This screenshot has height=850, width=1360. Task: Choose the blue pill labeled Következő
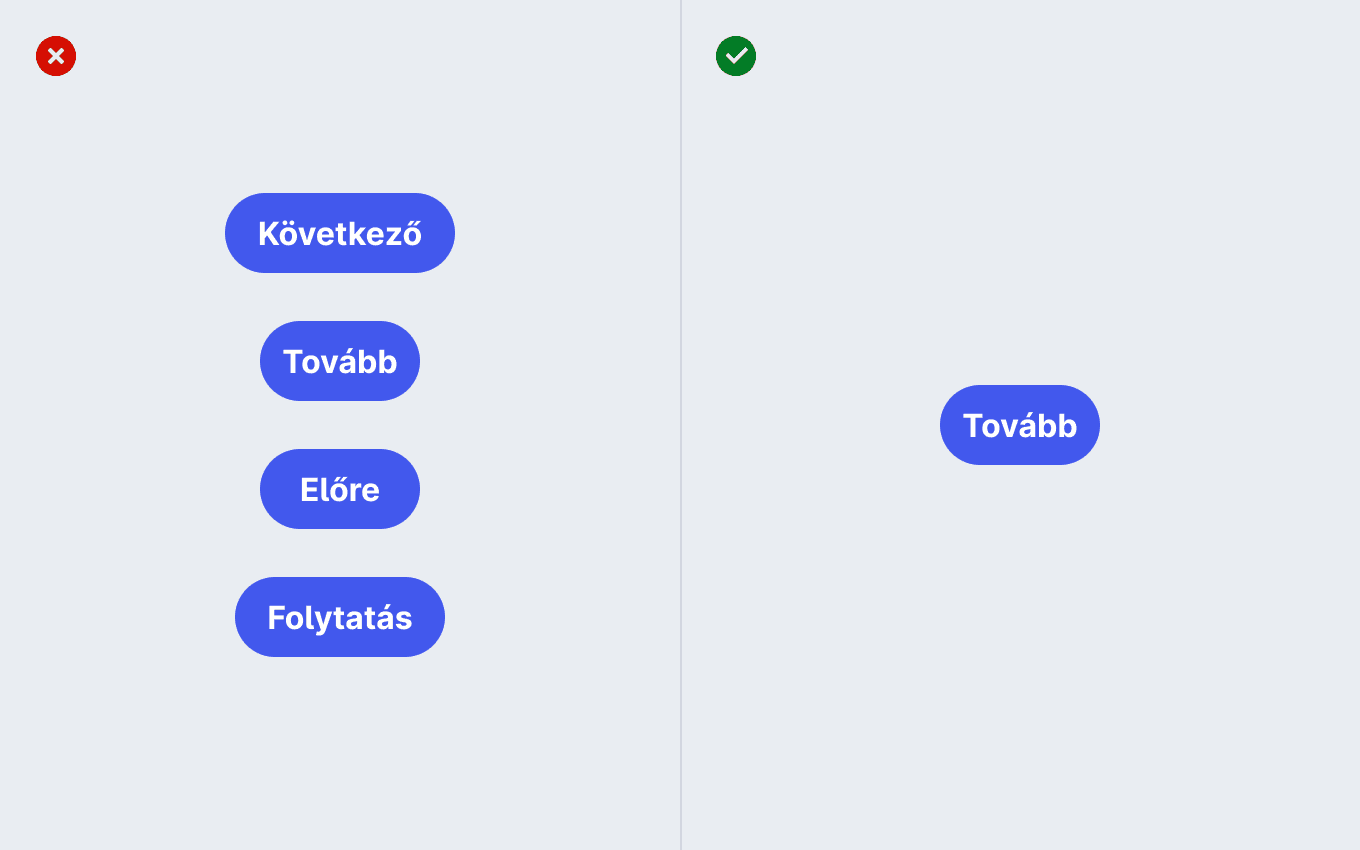click(340, 233)
